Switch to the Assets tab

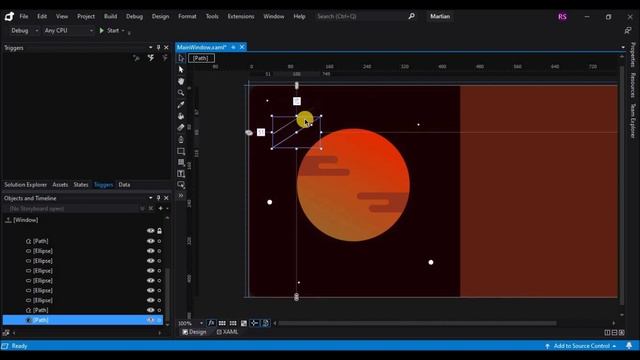click(60, 185)
